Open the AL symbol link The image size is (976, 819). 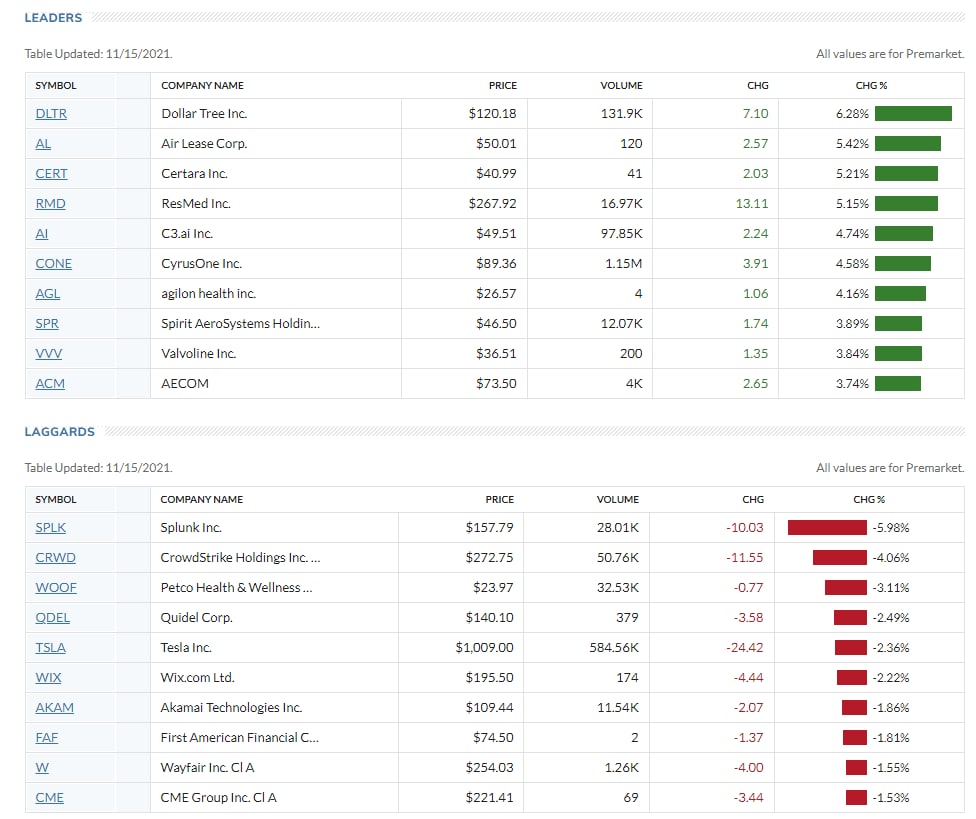(x=43, y=144)
